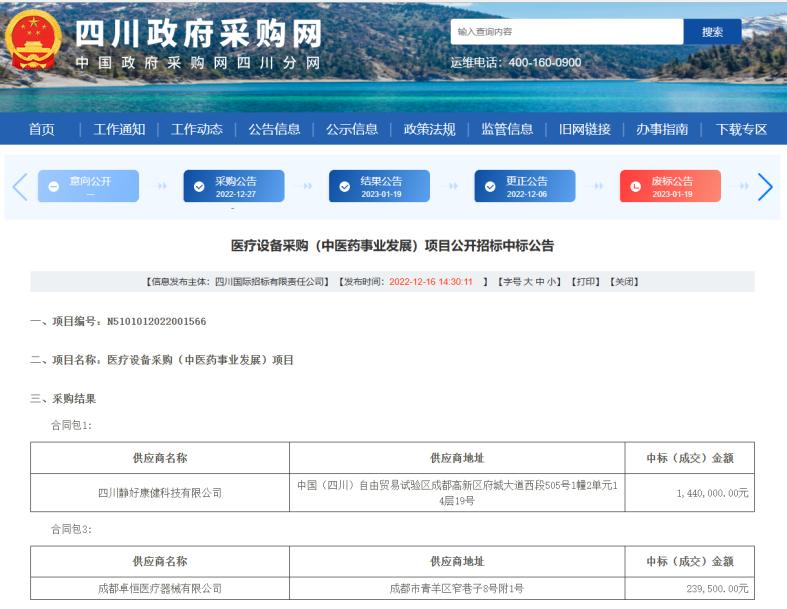This screenshot has width=787, height=609.
Task: Click the 合同包1 label
Action: (71, 425)
